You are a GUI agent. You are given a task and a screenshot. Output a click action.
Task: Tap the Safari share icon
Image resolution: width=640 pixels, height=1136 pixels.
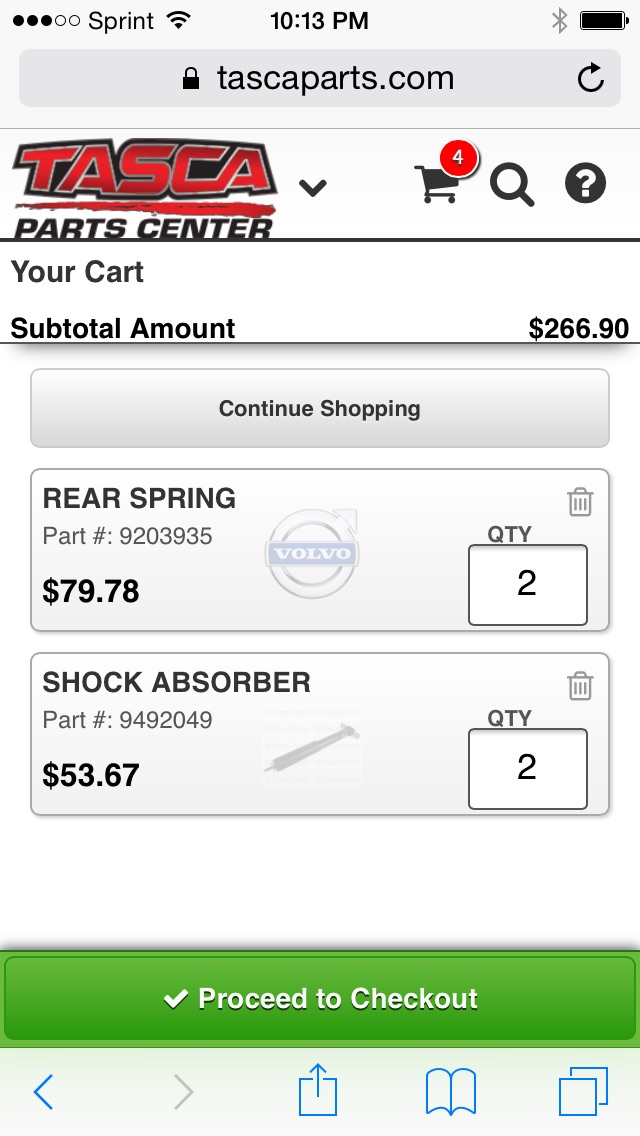320,1091
